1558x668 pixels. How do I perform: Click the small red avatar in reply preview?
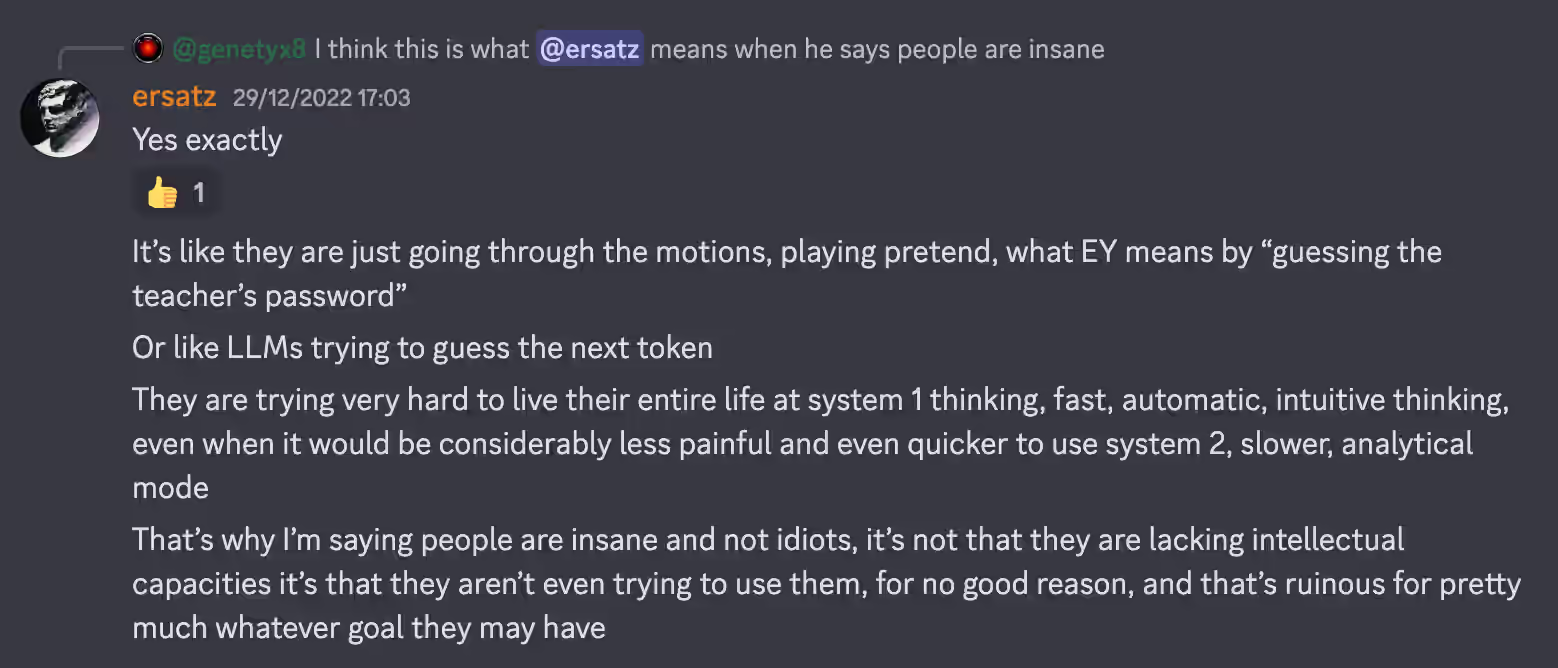[148, 48]
